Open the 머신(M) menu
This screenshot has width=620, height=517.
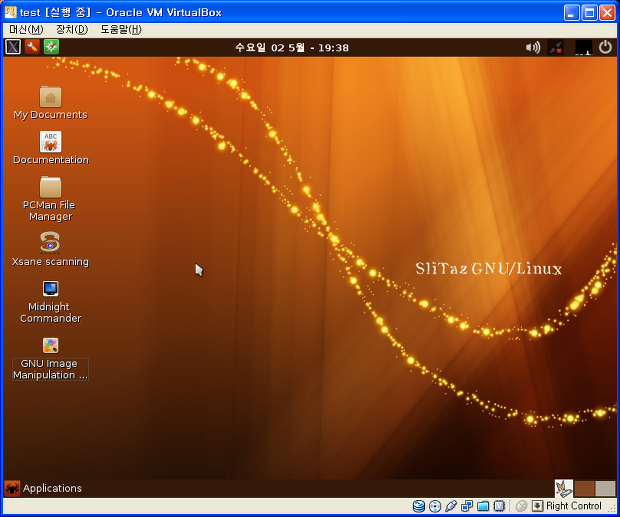26,30
